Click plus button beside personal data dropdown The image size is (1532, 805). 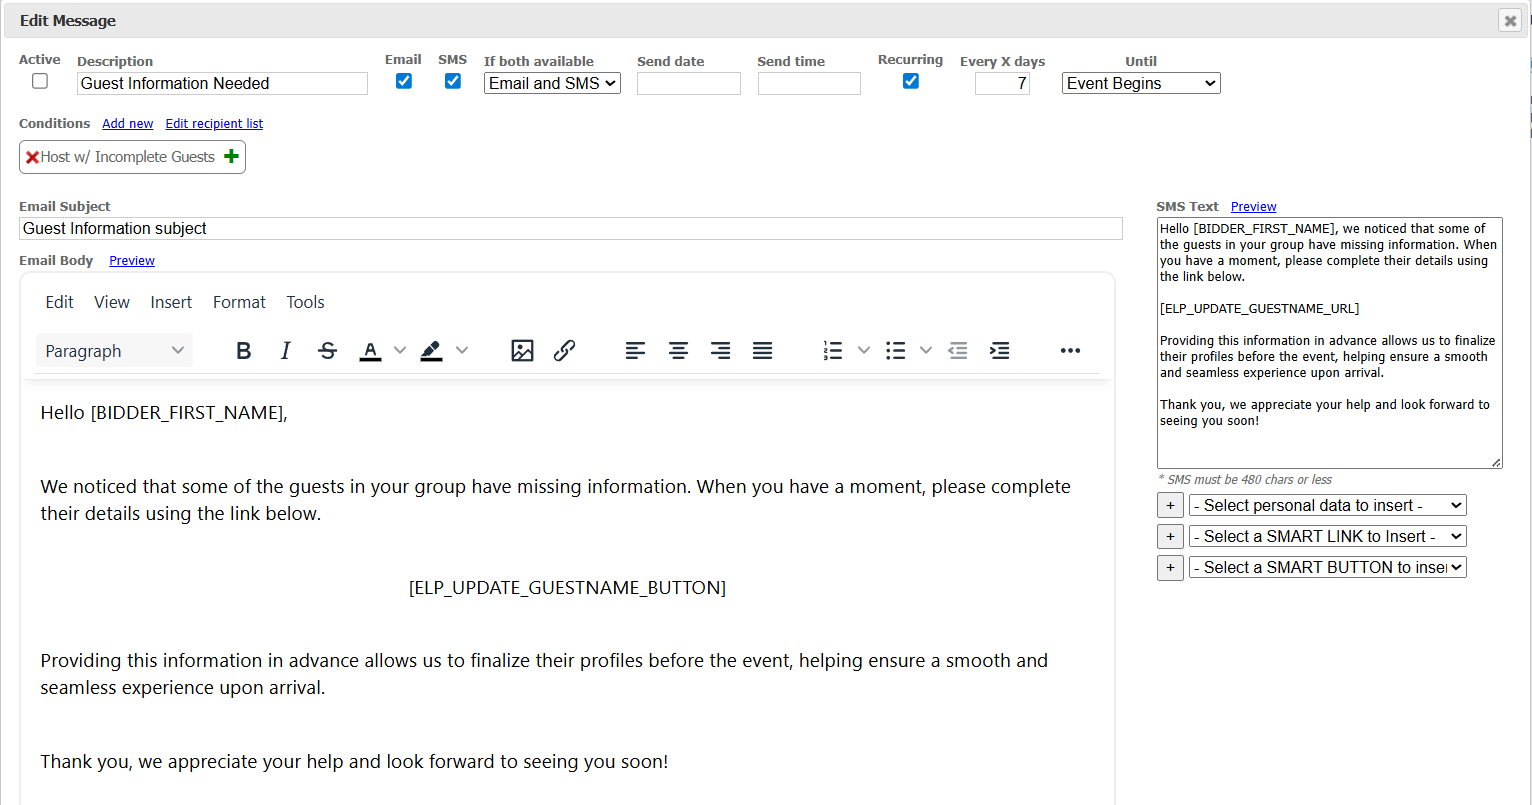point(1170,506)
